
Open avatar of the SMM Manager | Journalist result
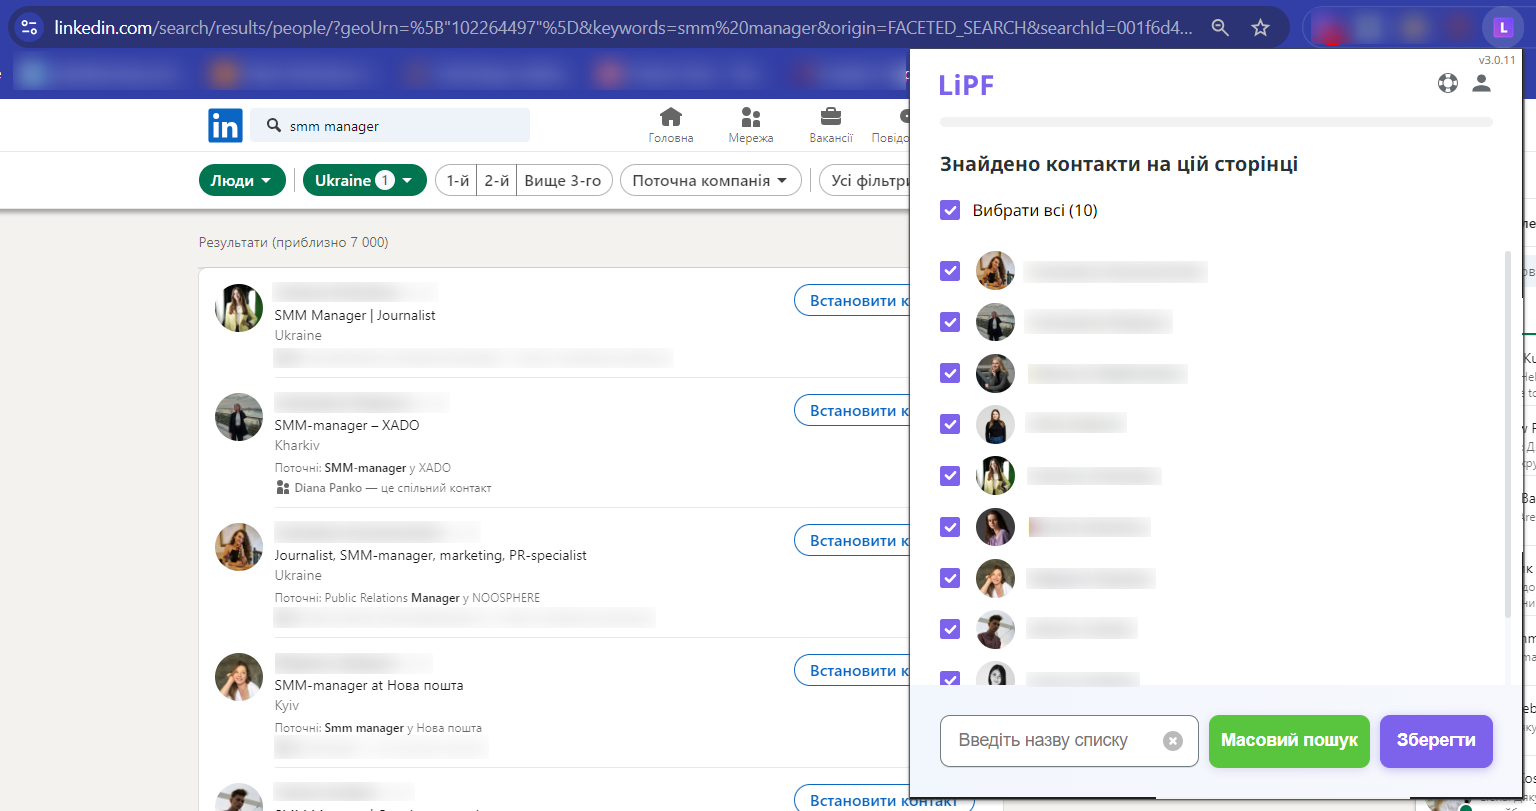(239, 308)
